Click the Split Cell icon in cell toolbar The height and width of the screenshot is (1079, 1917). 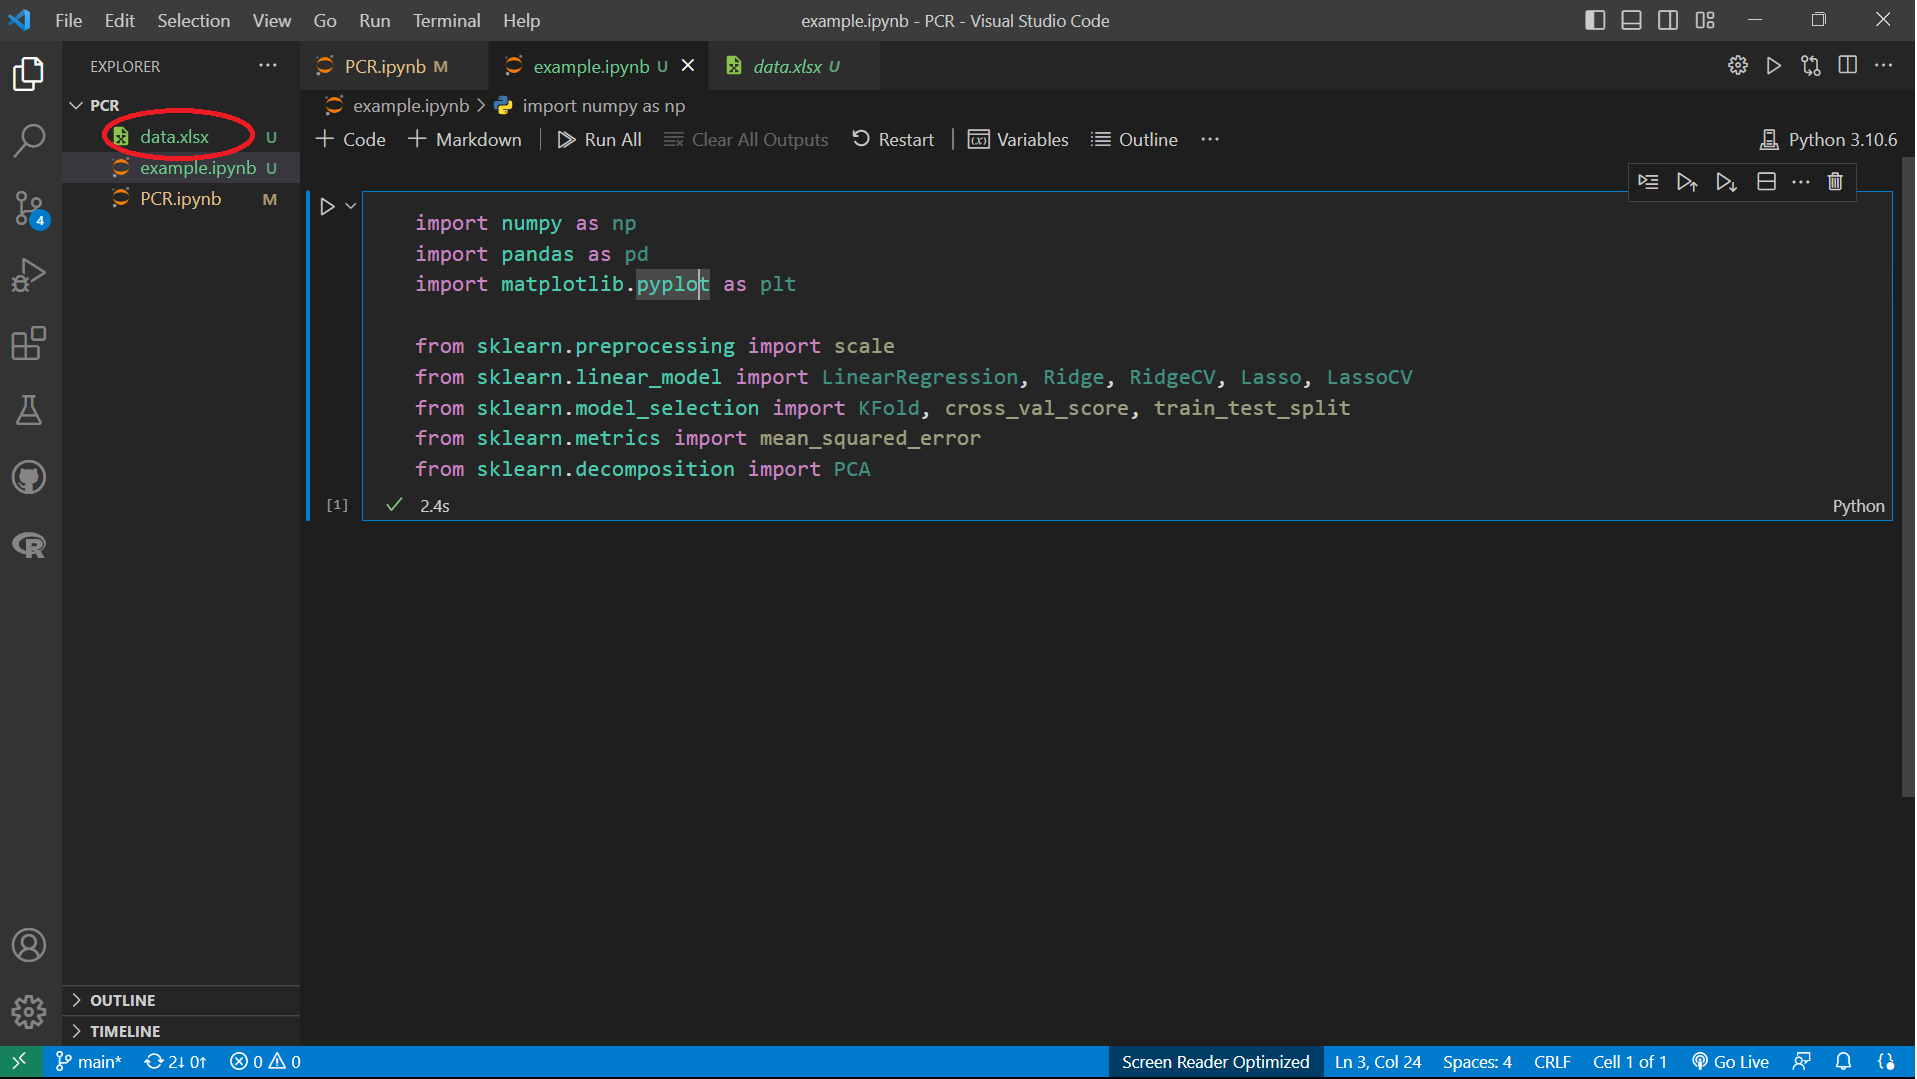(x=1766, y=182)
